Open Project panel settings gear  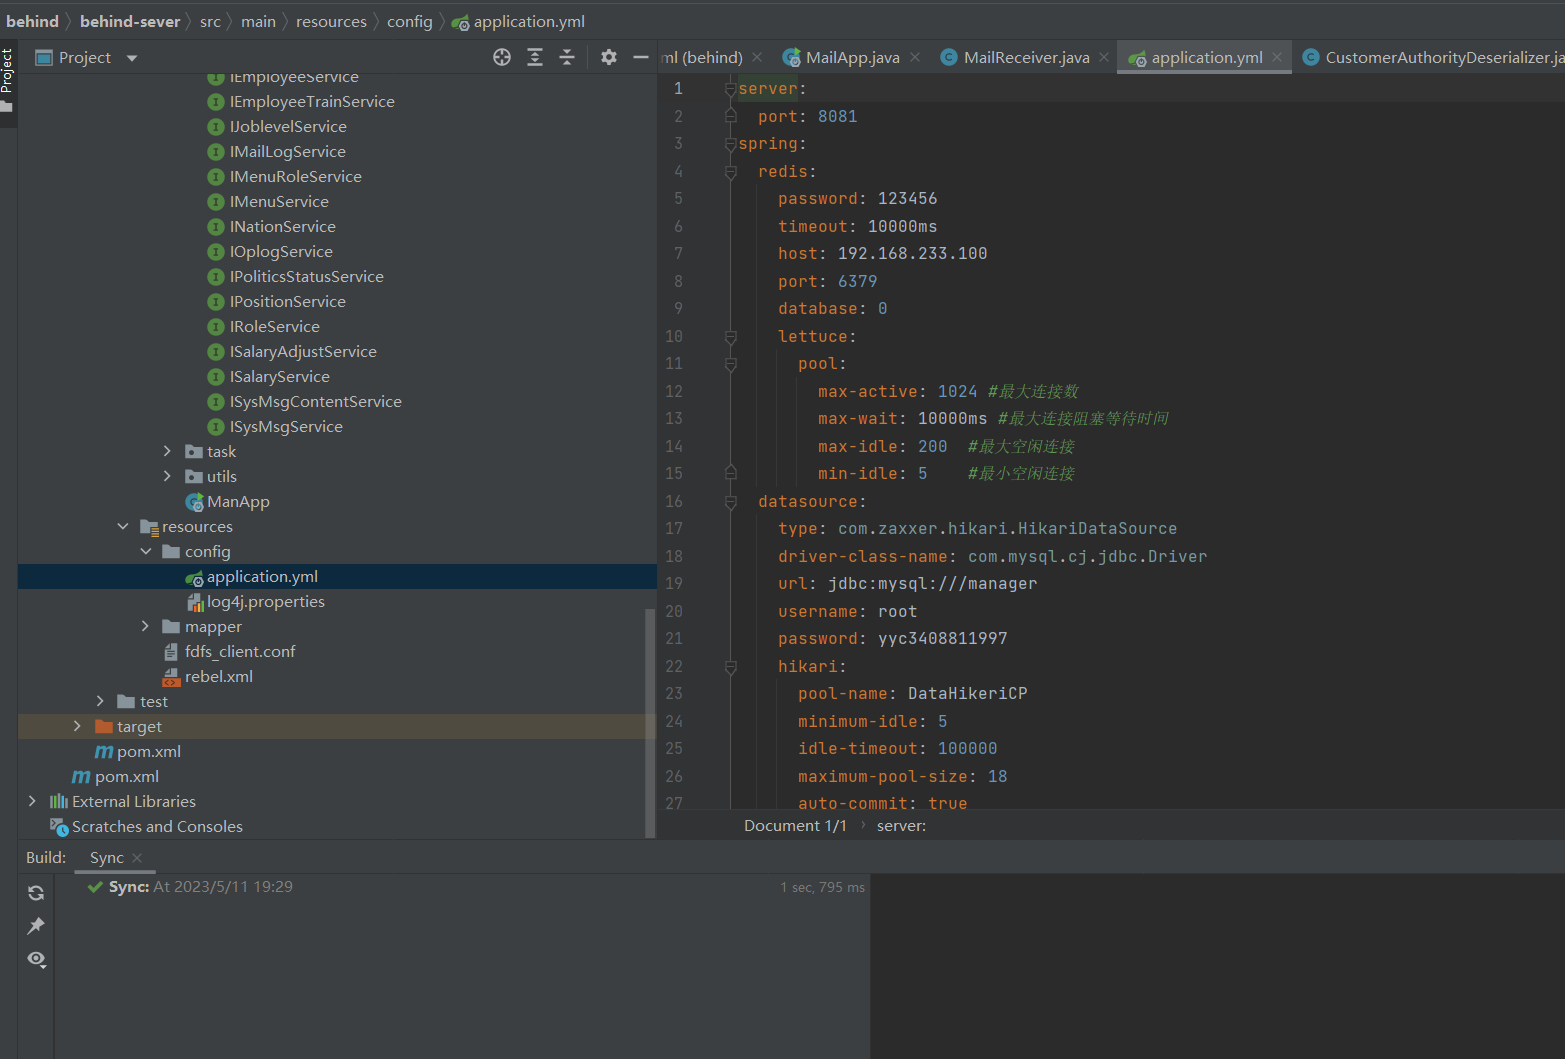pyautogui.click(x=609, y=57)
